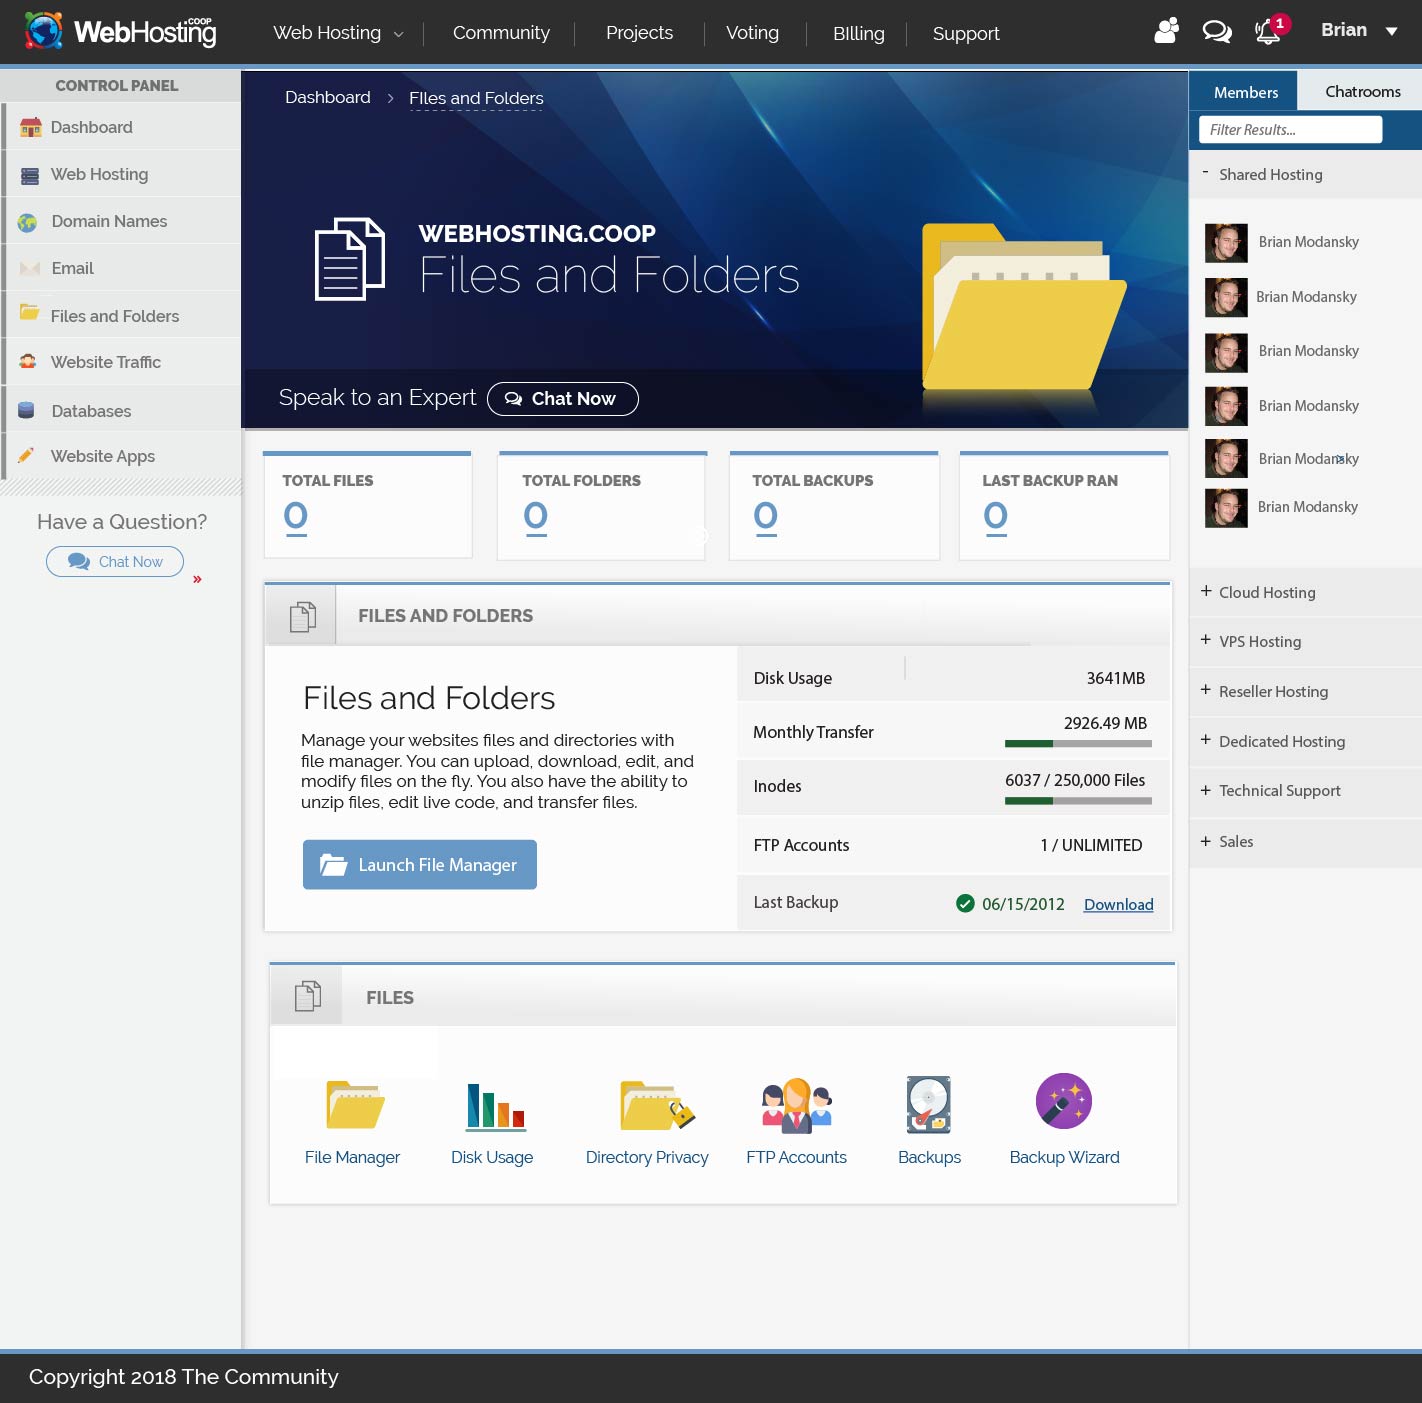Click the large documents icon in the banner
The width and height of the screenshot is (1422, 1403).
[350, 259]
